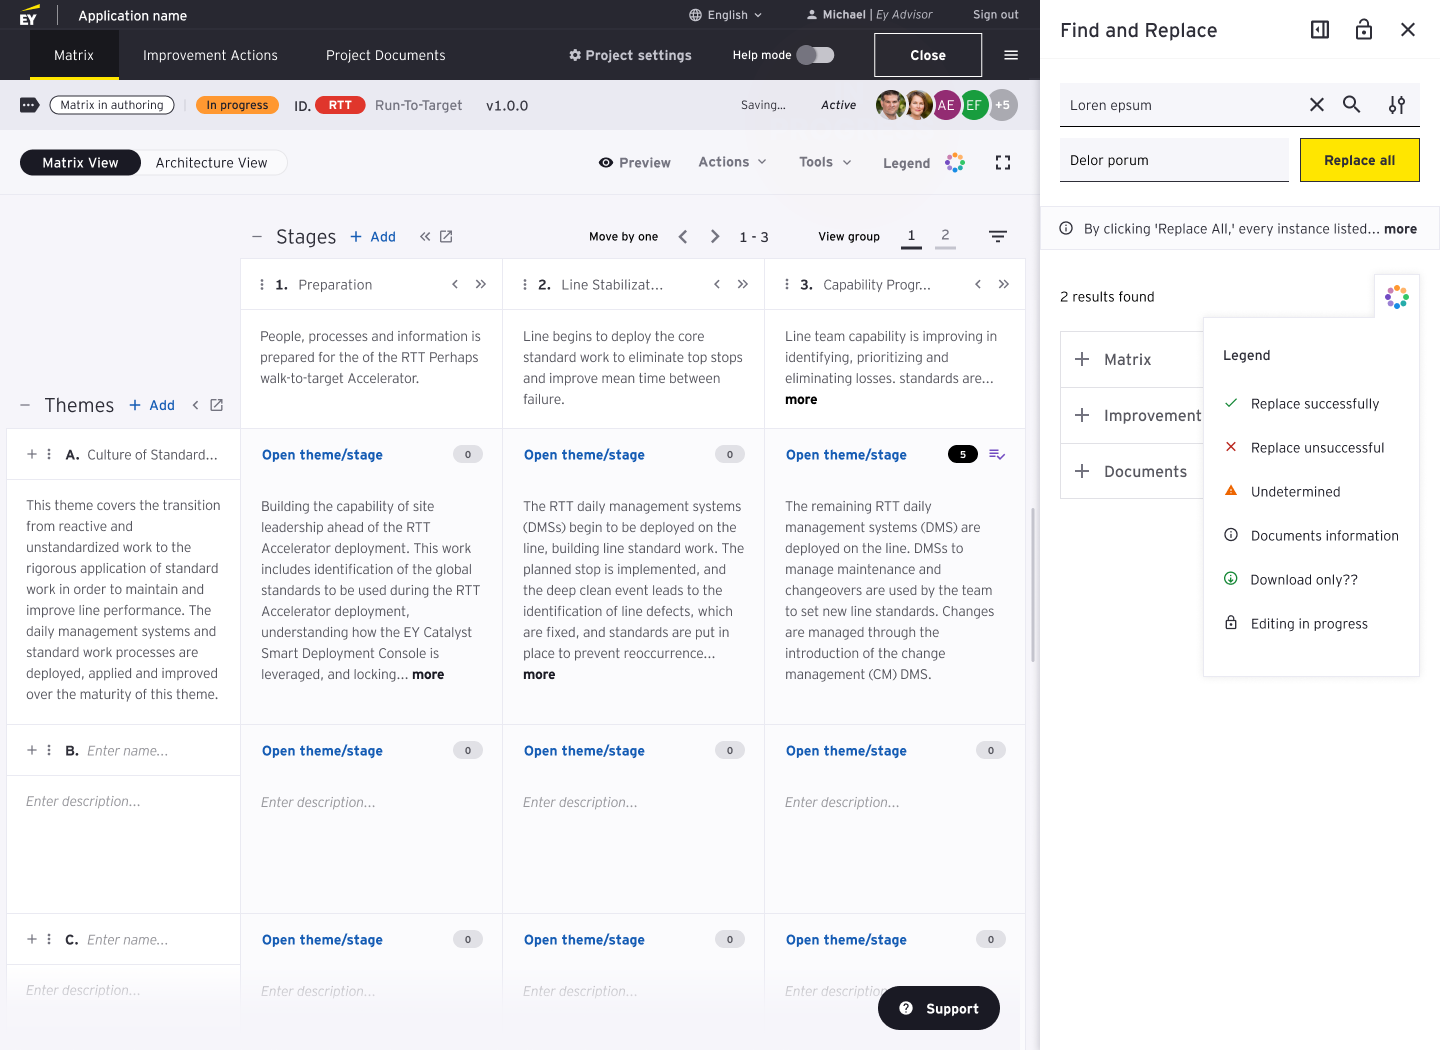Open the Actions dropdown
1440x1050 pixels.
732,162
